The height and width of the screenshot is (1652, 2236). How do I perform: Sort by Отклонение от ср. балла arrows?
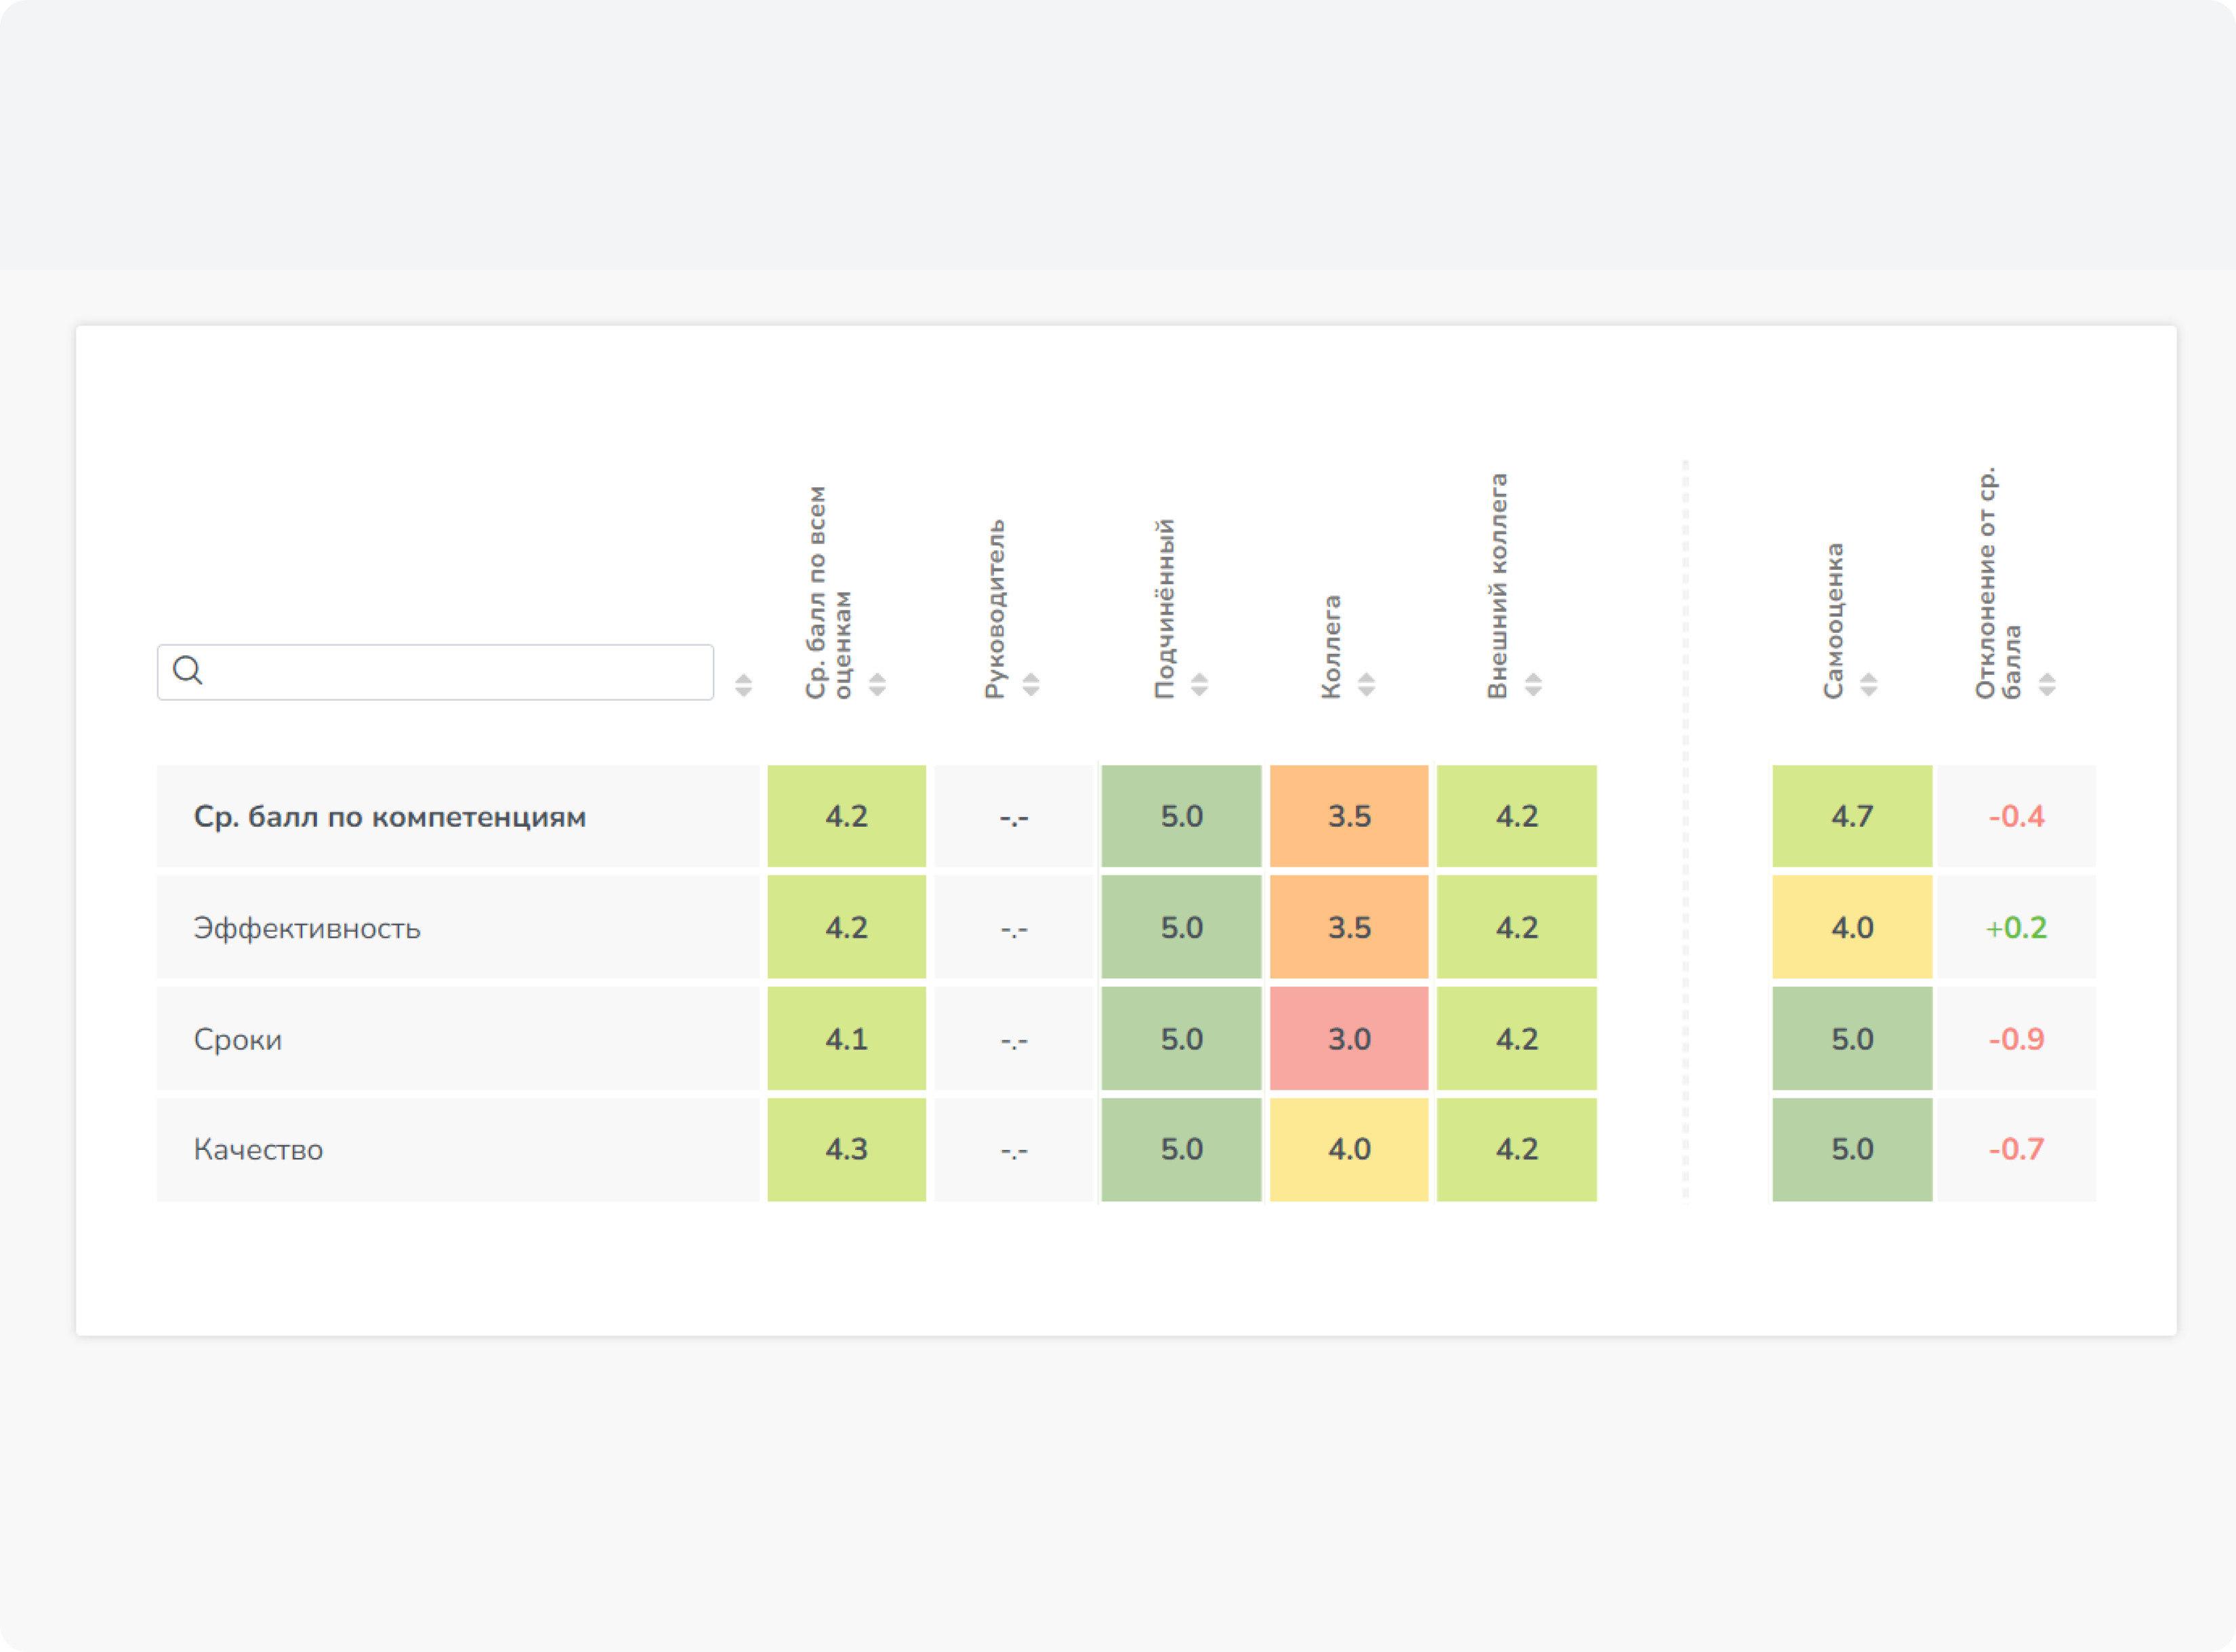[2047, 684]
